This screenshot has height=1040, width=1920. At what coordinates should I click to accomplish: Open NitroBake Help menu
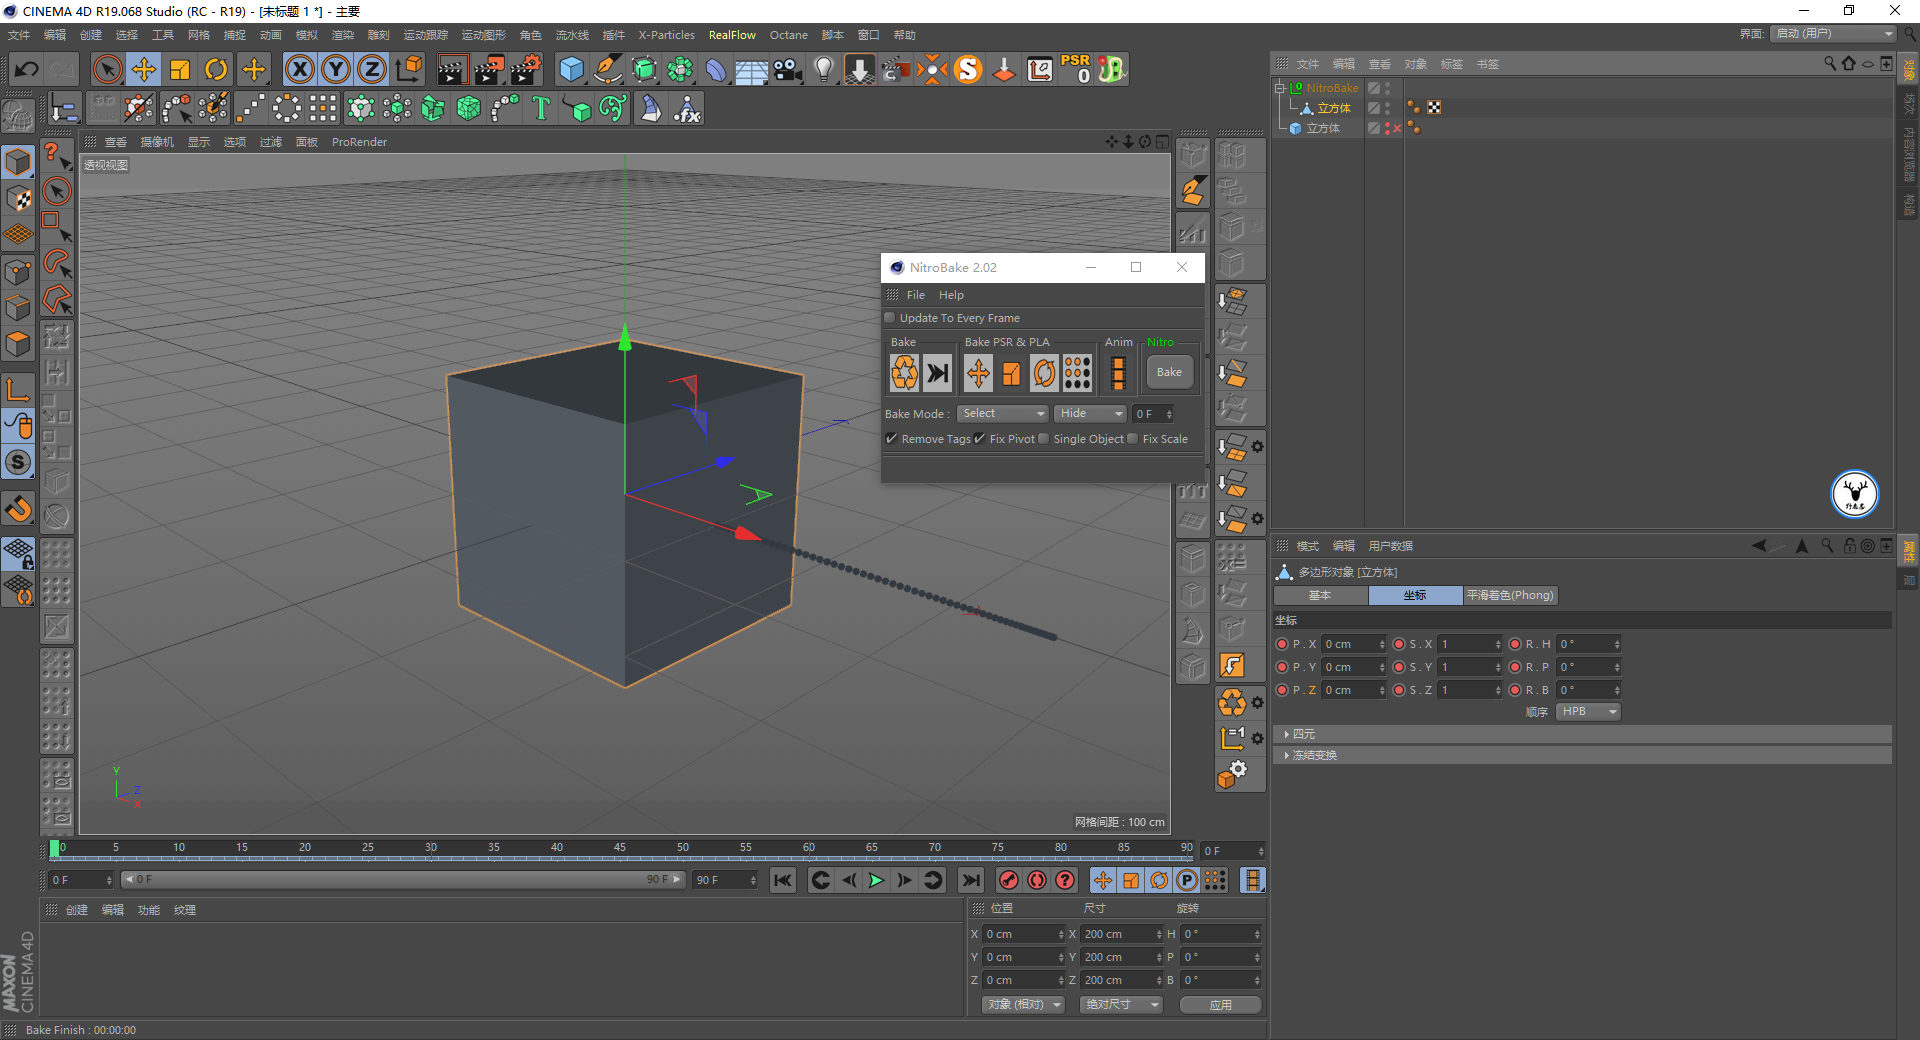(951, 295)
